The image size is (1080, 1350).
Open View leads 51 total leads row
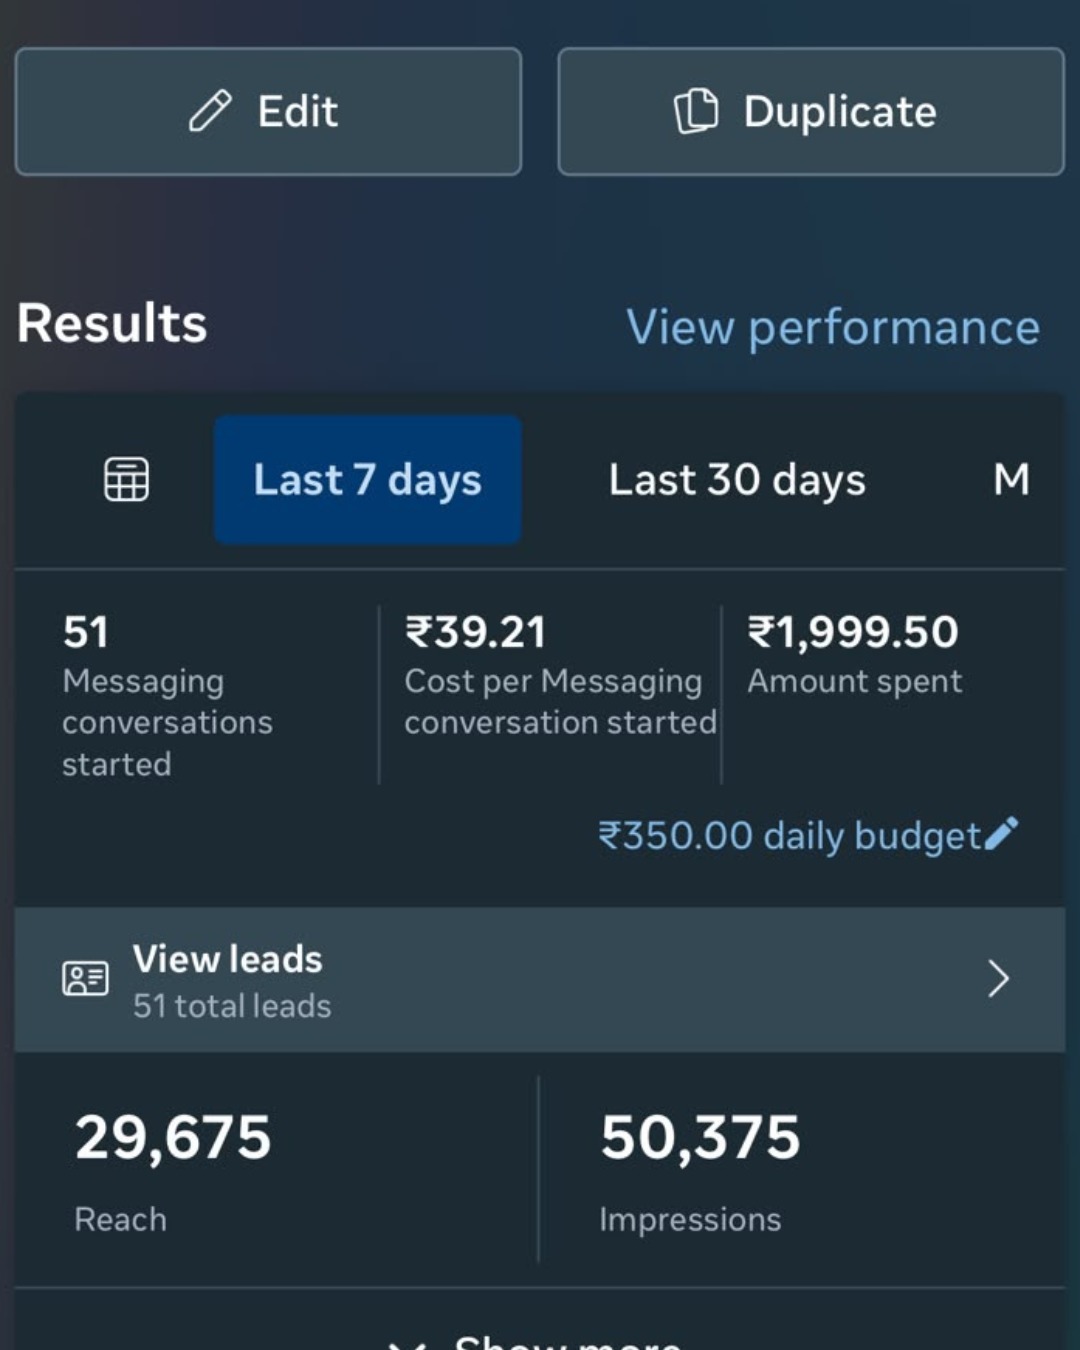(x=540, y=979)
